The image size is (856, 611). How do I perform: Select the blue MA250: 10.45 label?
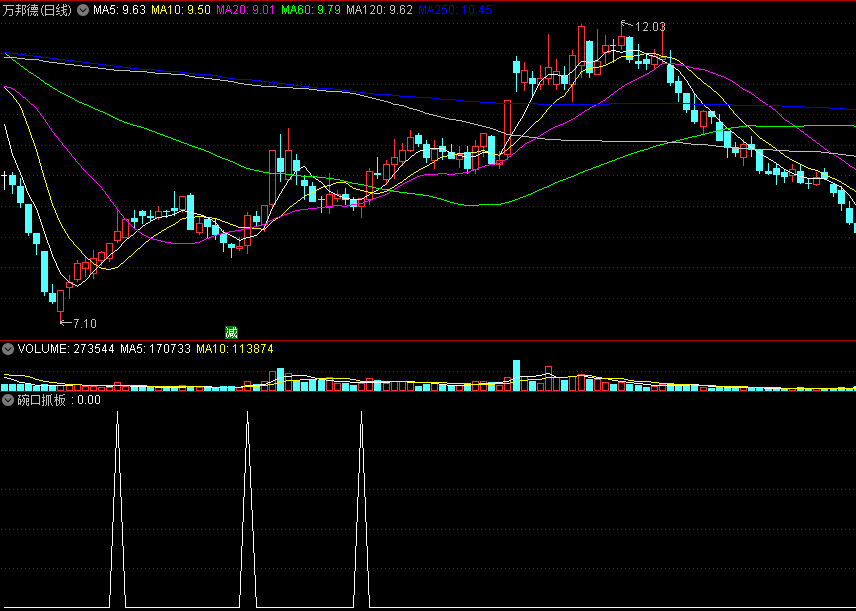click(455, 10)
